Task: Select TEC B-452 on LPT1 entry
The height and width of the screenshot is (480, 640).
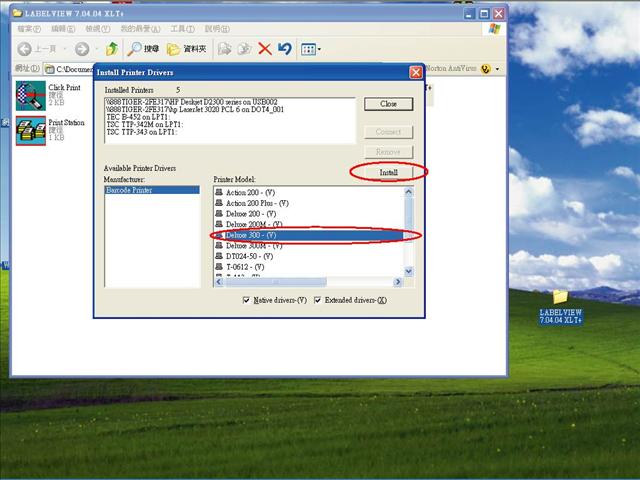Action: 138,117
